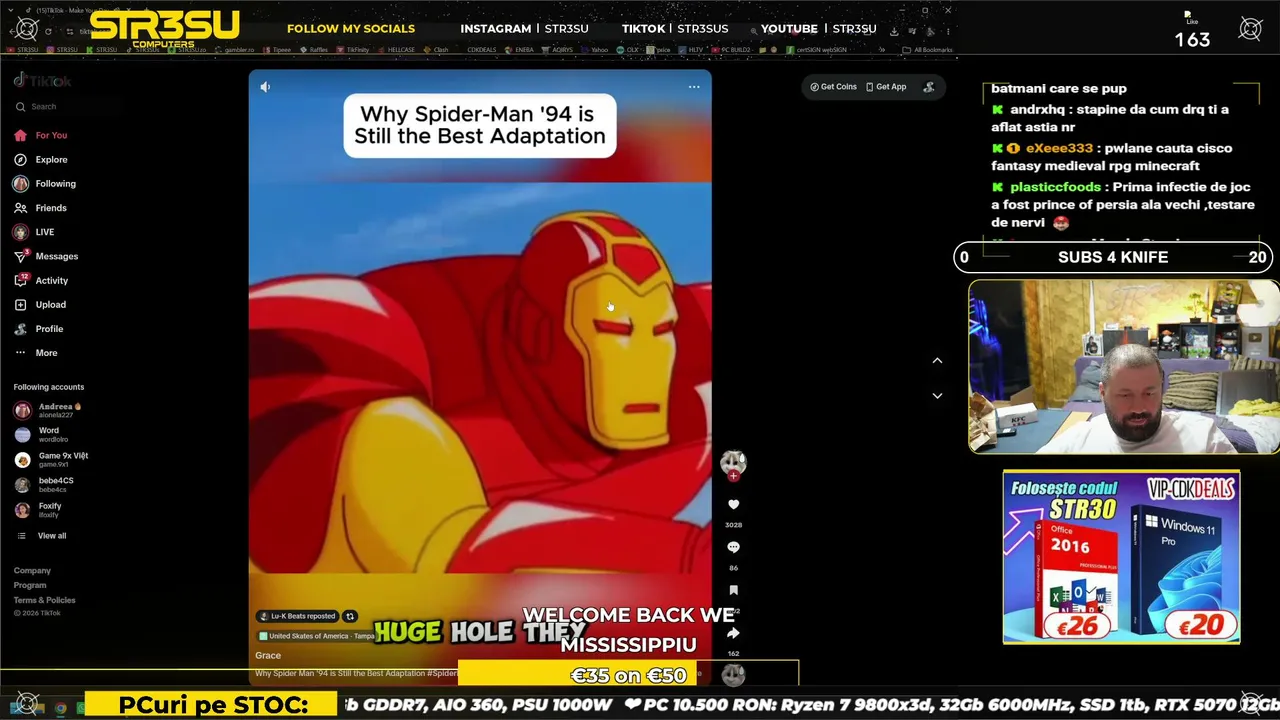This screenshot has height=720, width=1280.
Task: Open the Upload page
Action: pyautogui.click(x=40, y=305)
